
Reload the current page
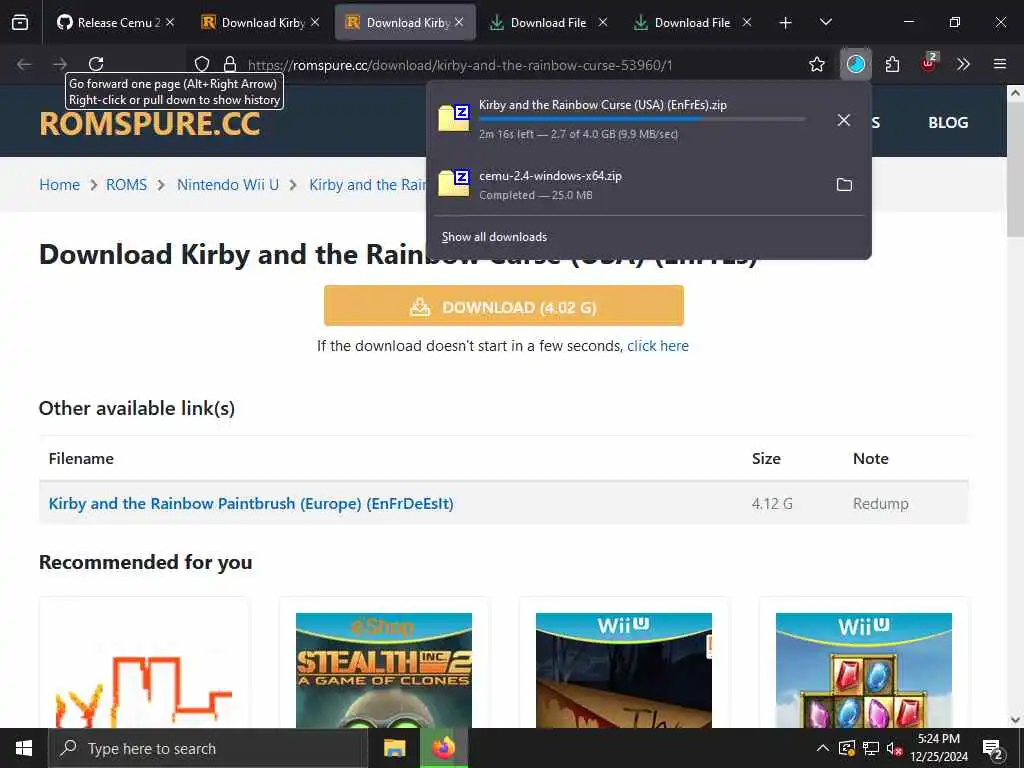pos(96,64)
